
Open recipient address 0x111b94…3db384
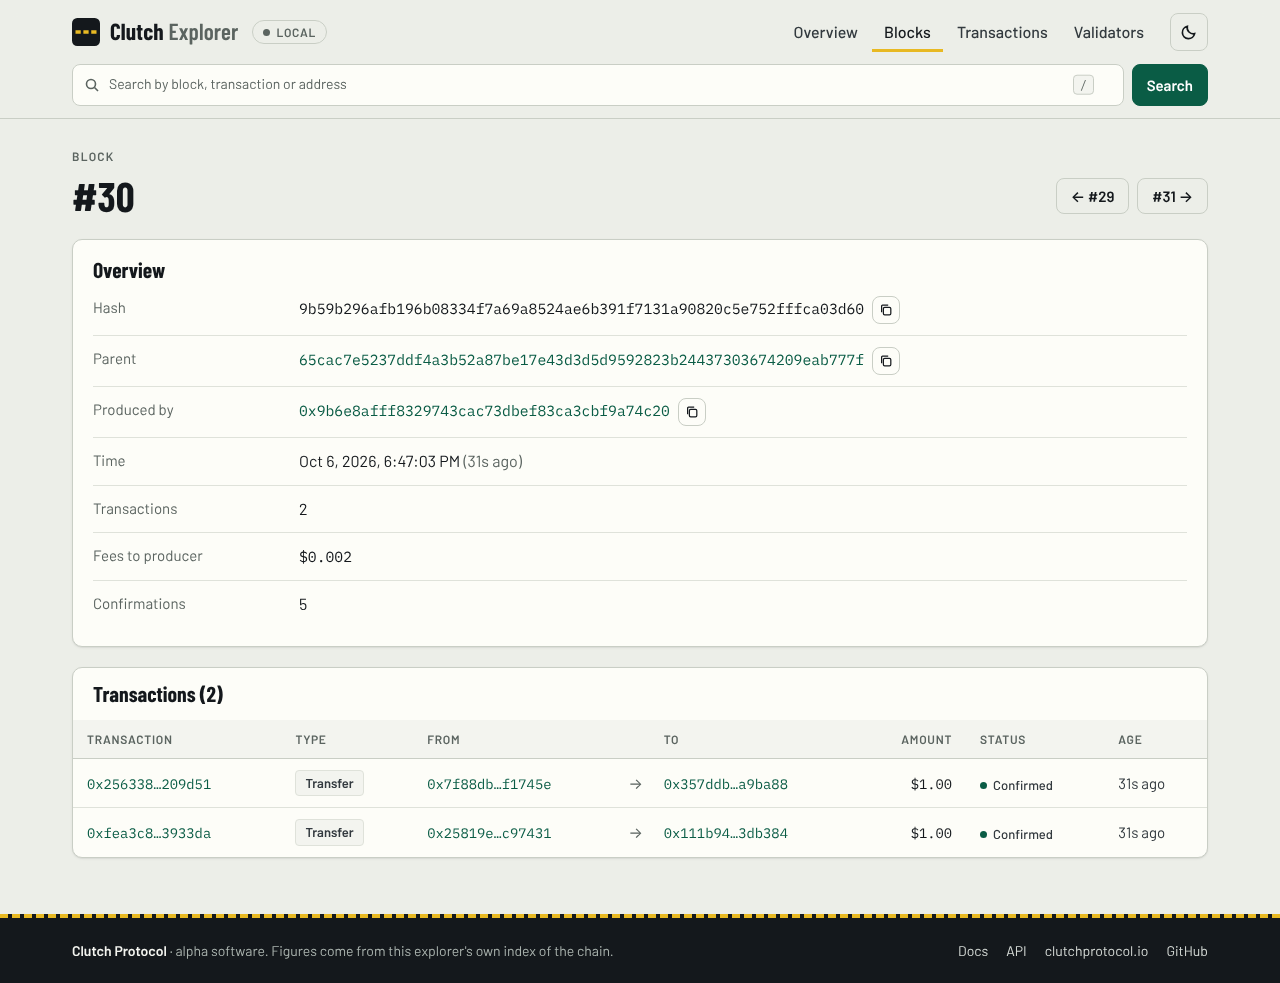(x=726, y=833)
